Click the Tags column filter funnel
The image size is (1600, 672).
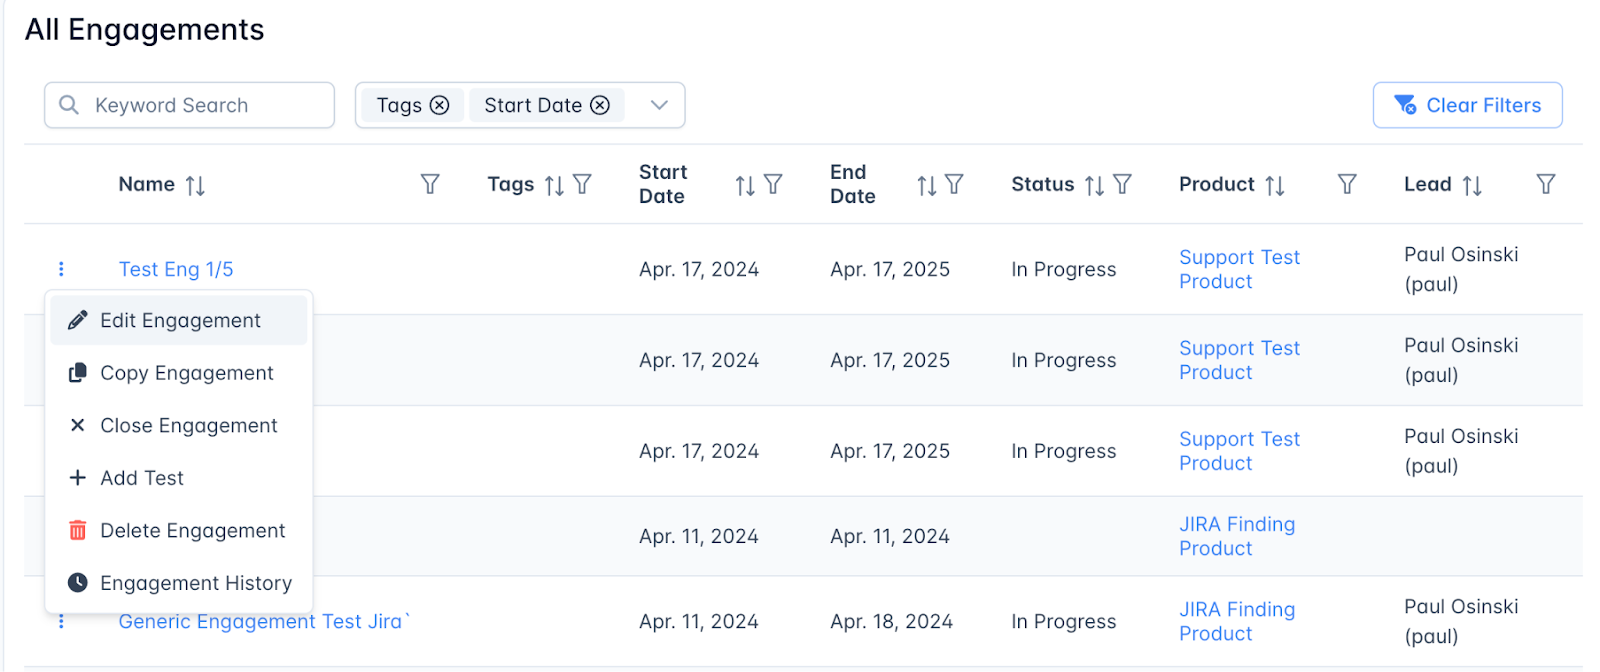pyautogui.click(x=583, y=184)
